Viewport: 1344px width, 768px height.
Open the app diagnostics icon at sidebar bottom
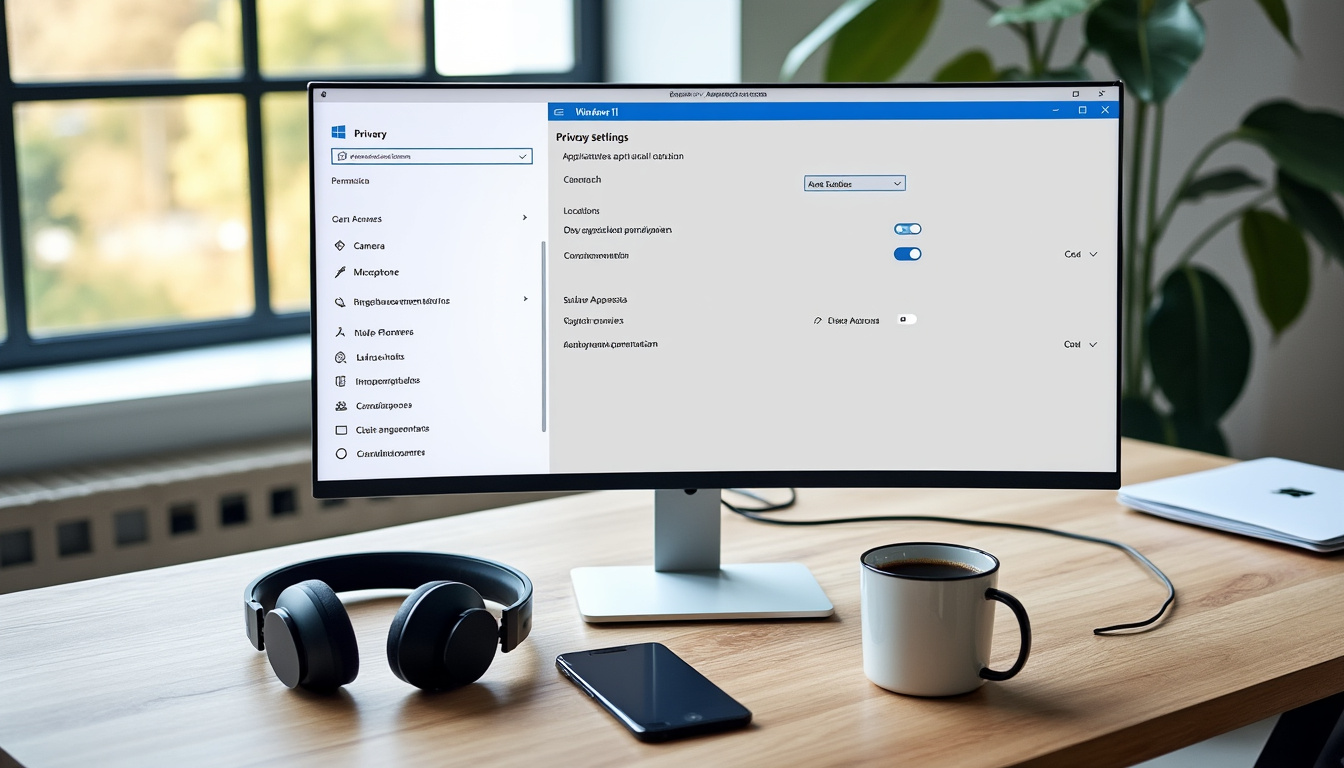point(339,452)
